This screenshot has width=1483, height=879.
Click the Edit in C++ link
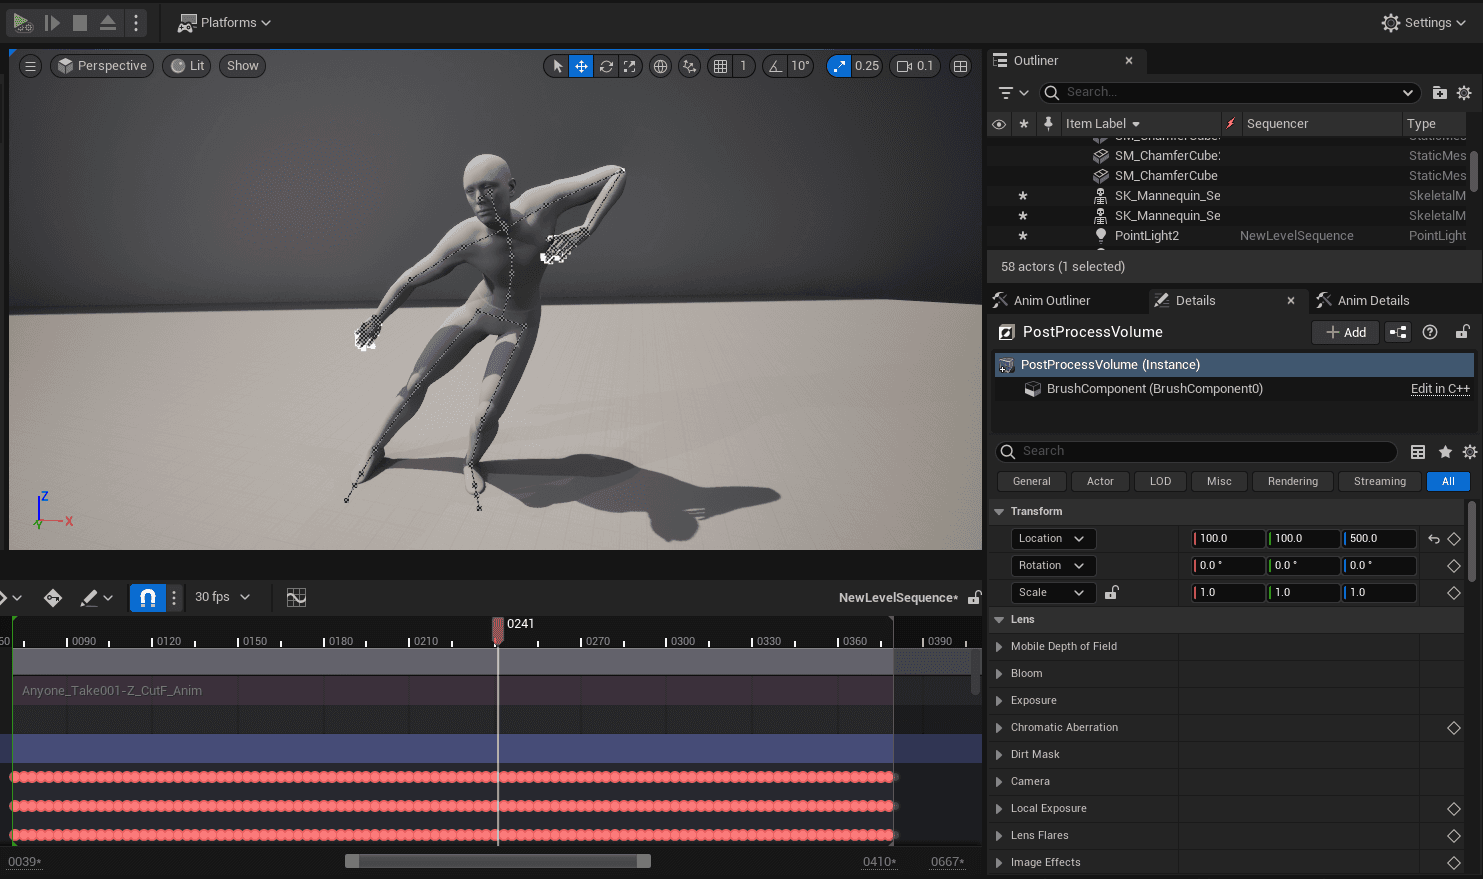pos(1439,389)
